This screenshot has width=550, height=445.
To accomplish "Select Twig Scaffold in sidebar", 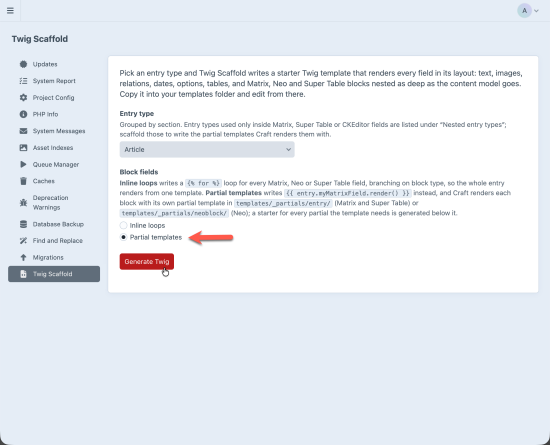I will click(54, 274).
